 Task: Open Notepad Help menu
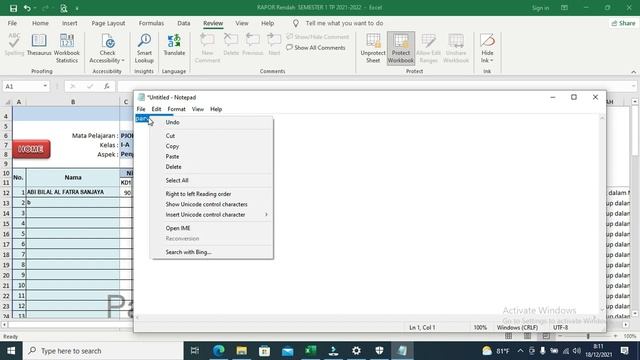coord(216,109)
